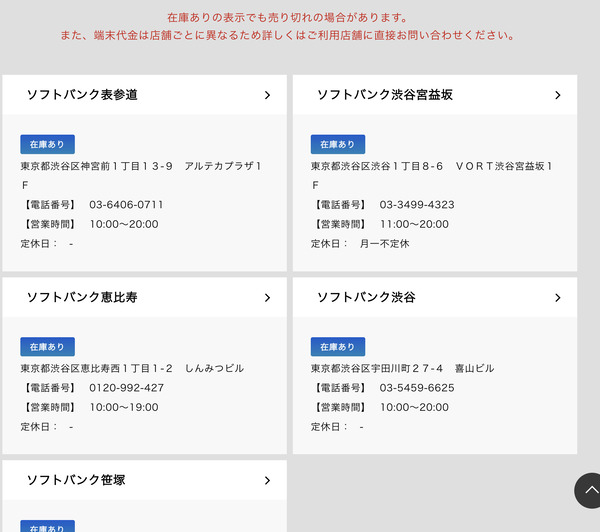Click phone number 0120-992-427
The image size is (600, 532).
[126, 388]
